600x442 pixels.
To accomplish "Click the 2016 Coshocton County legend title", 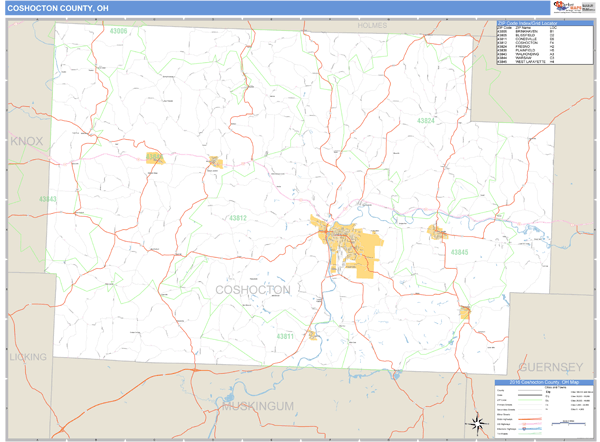I will click(543, 384).
